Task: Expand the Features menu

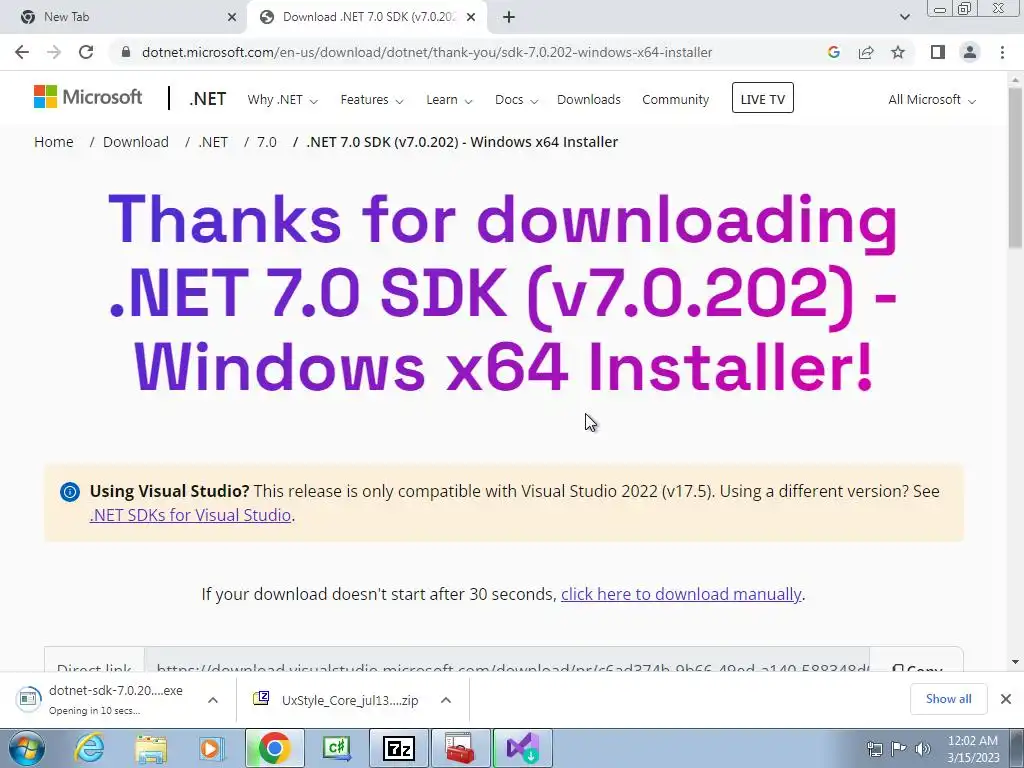Action: click(372, 99)
